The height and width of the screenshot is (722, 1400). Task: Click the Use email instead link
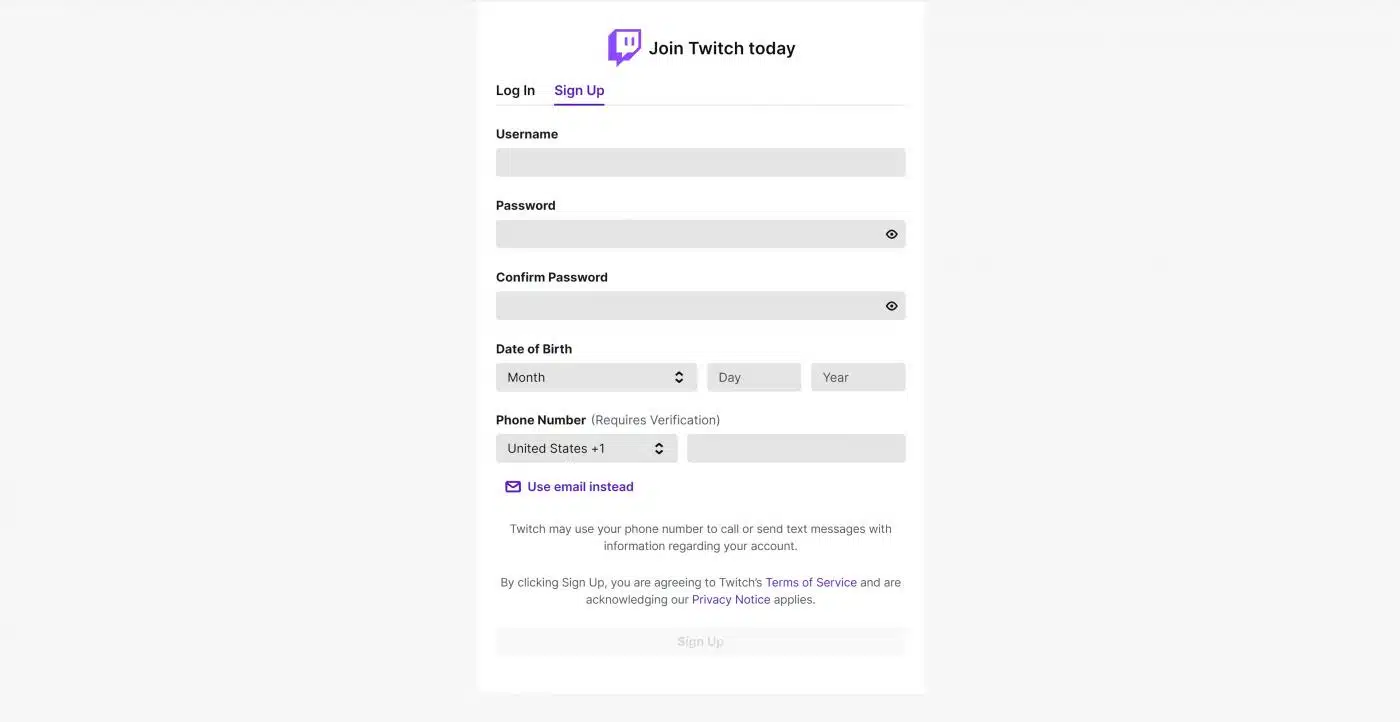coord(580,486)
